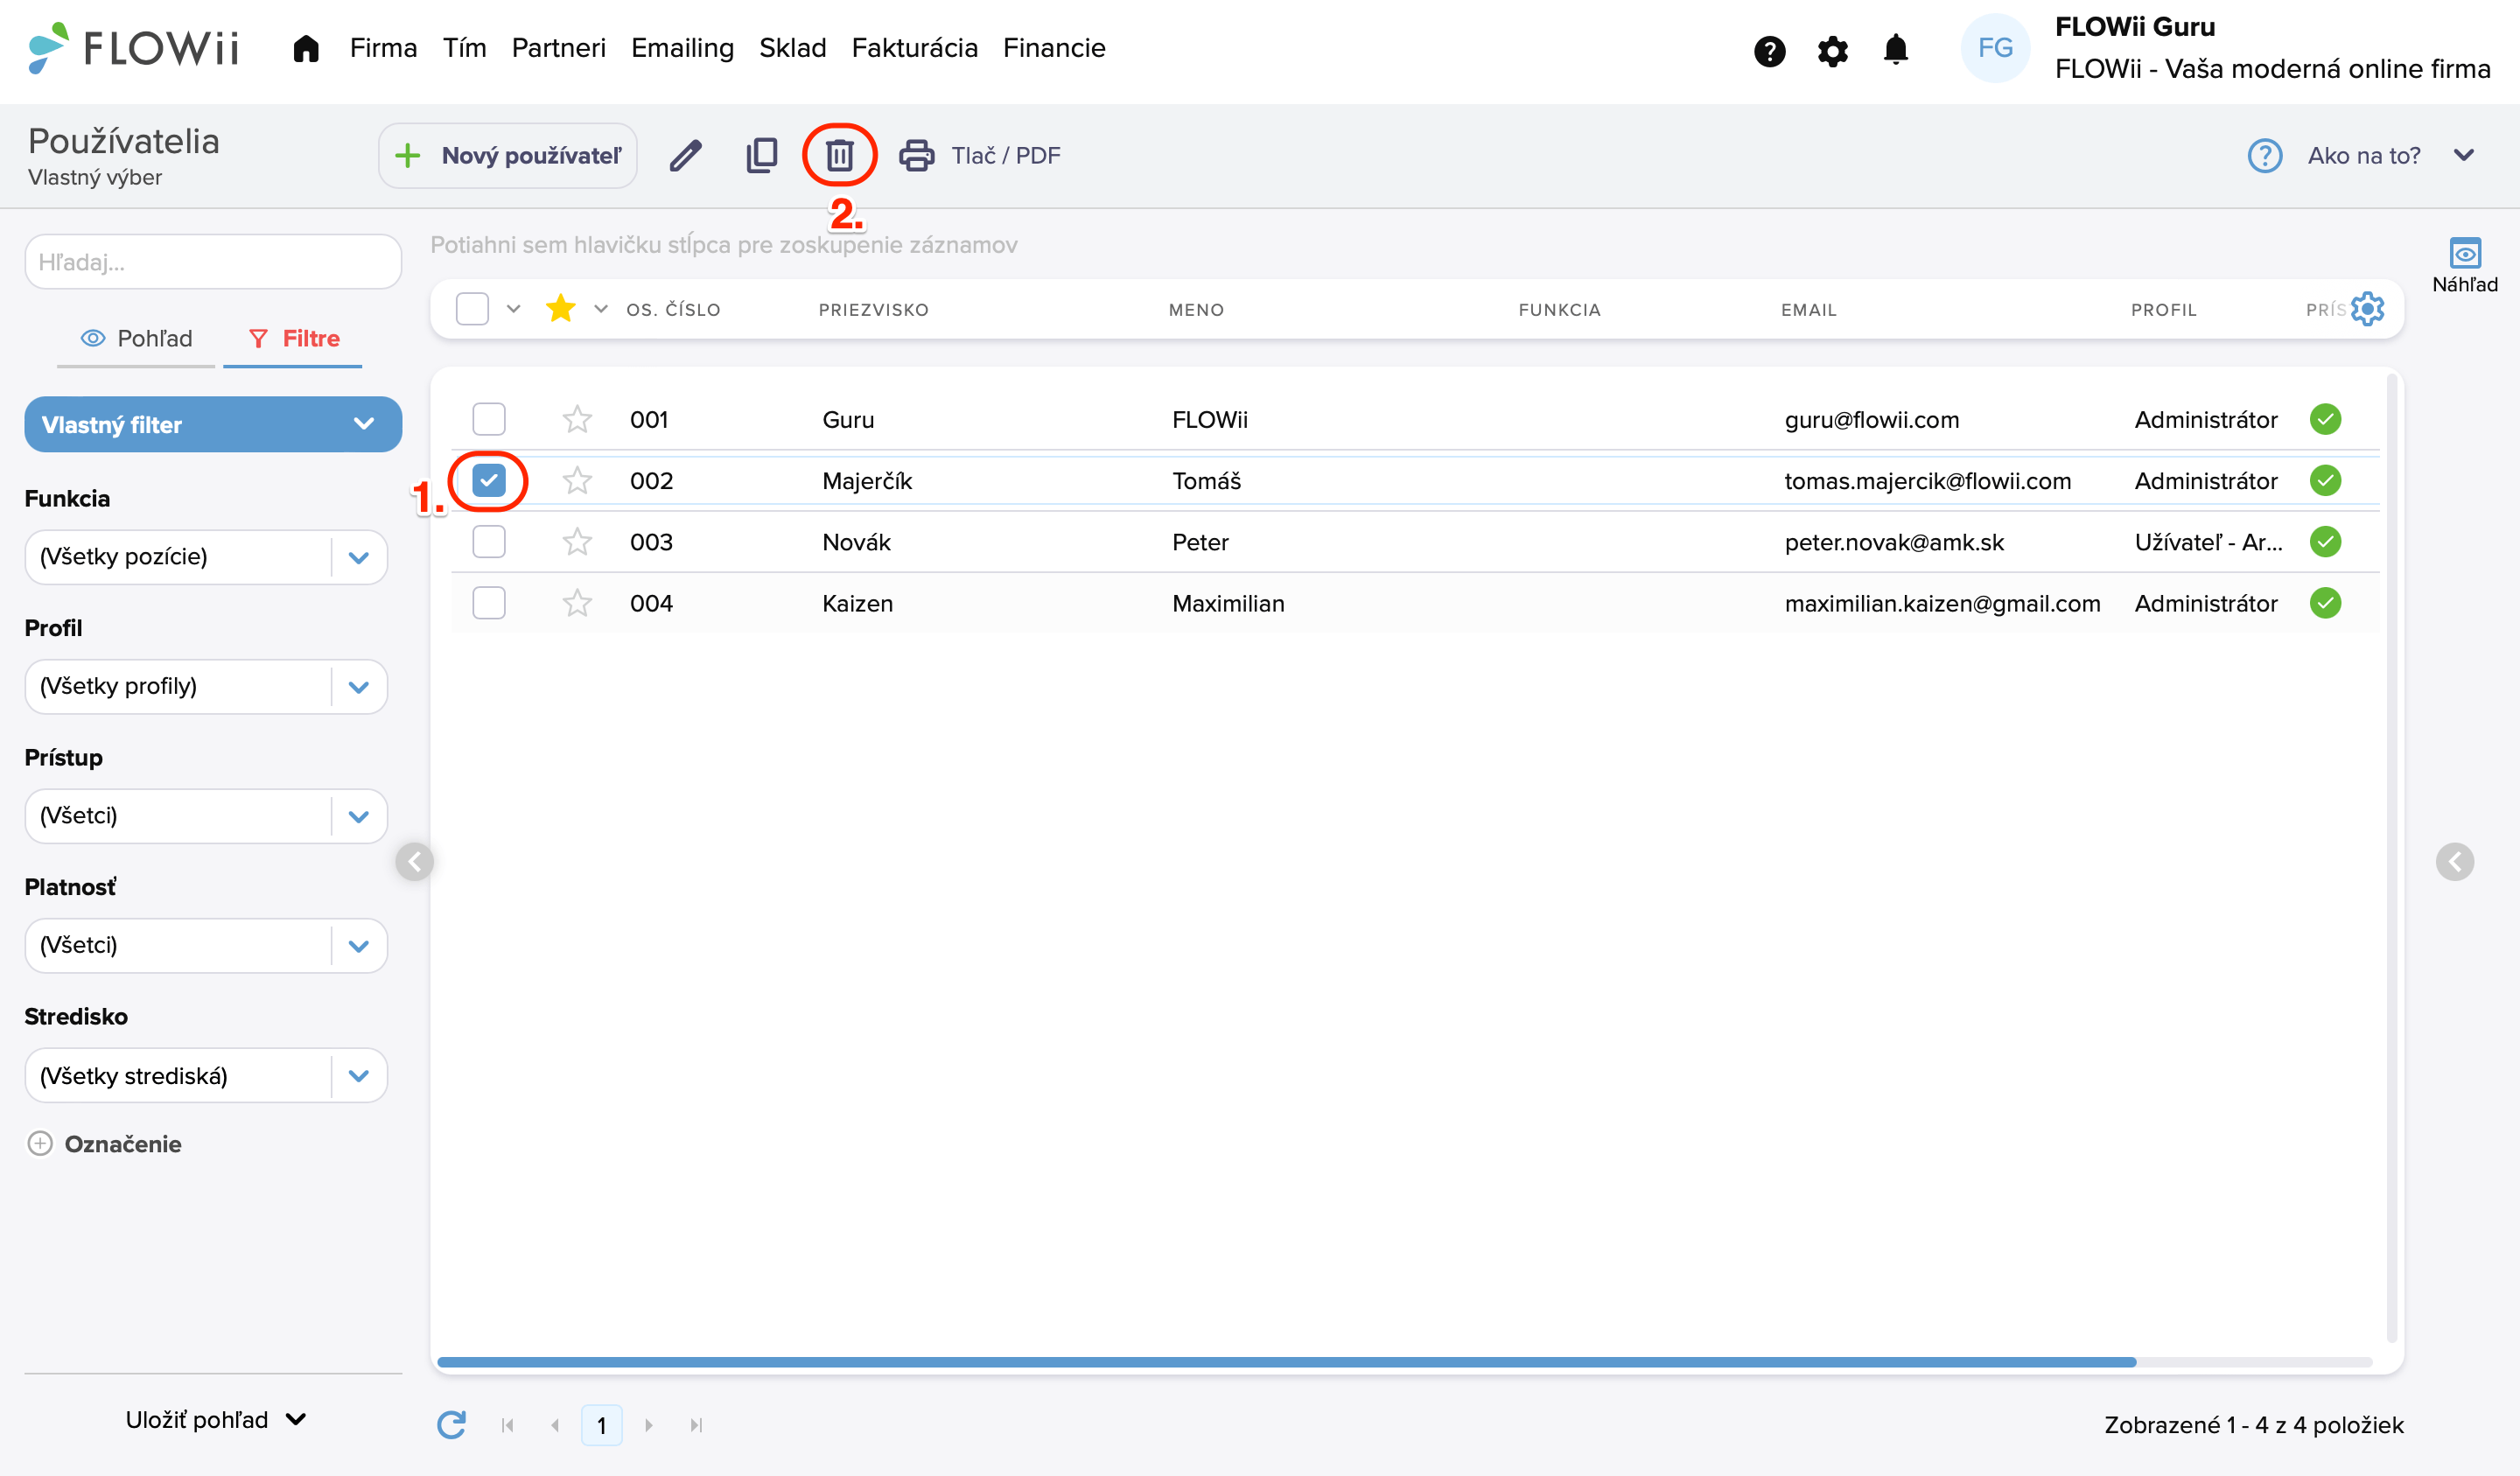The height and width of the screenshot is (1476, 2520).
Task: Open settings gear in top bar
Action: (x=1832, y=50)
